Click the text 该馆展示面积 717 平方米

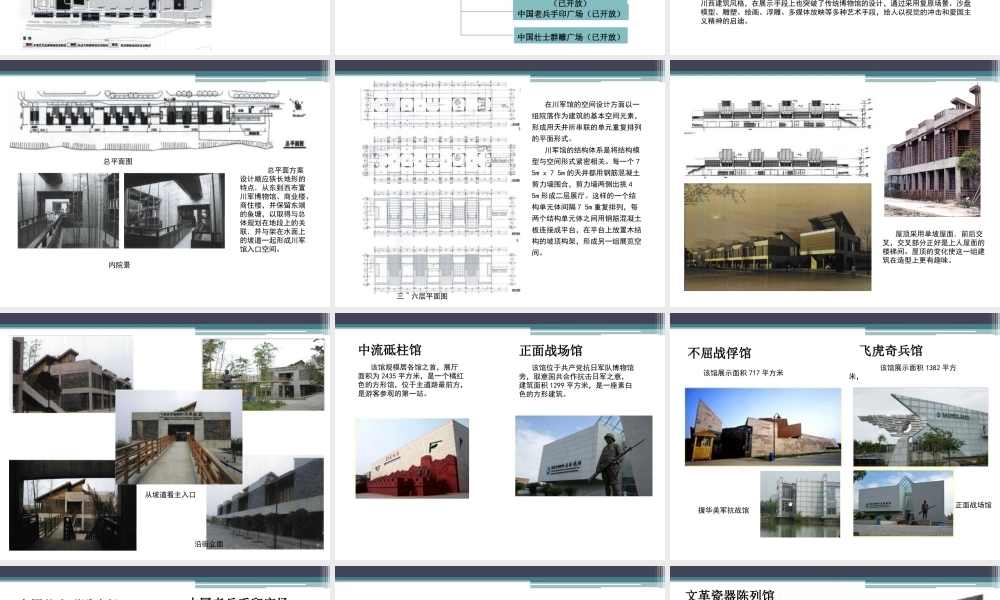[x=743, y=373]
